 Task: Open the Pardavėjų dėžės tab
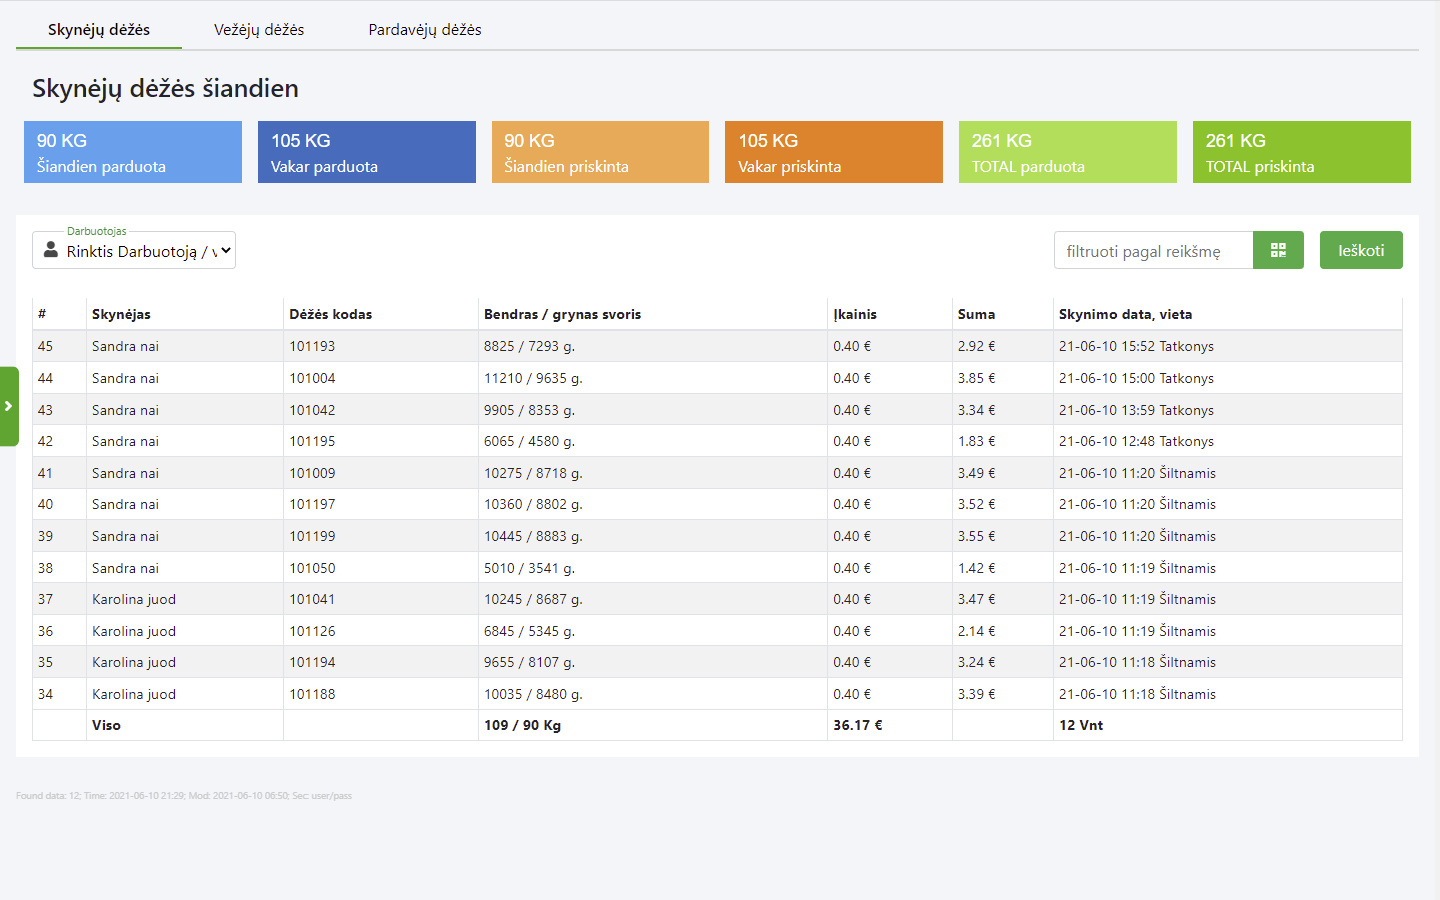point(424,30)
